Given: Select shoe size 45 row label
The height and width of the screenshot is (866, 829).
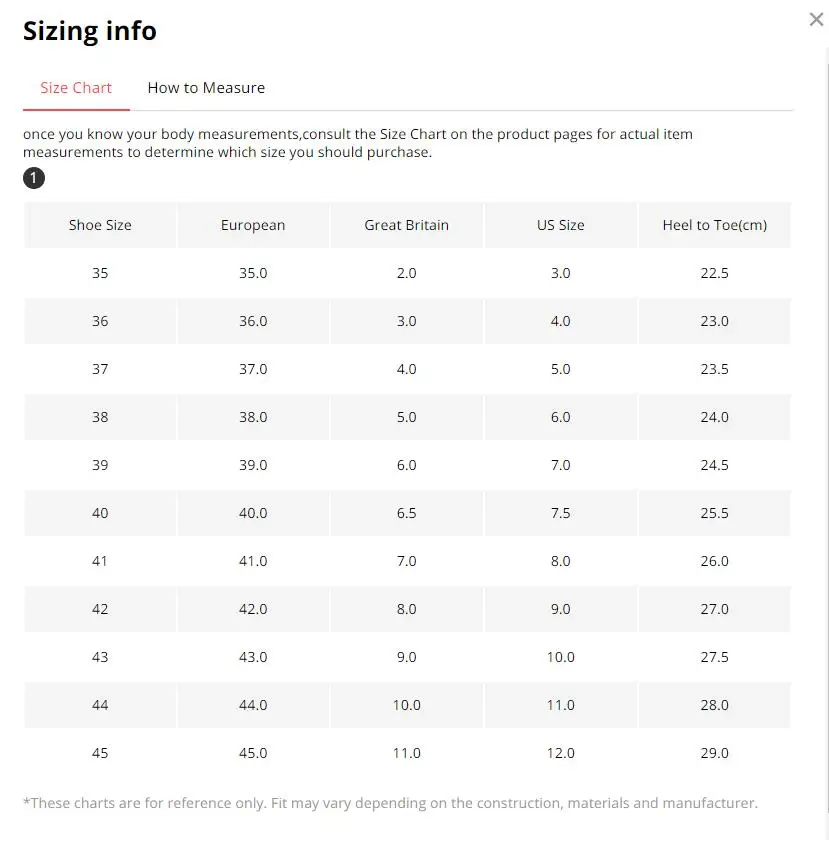Looking at the screenshot, I should click(100, 753).
